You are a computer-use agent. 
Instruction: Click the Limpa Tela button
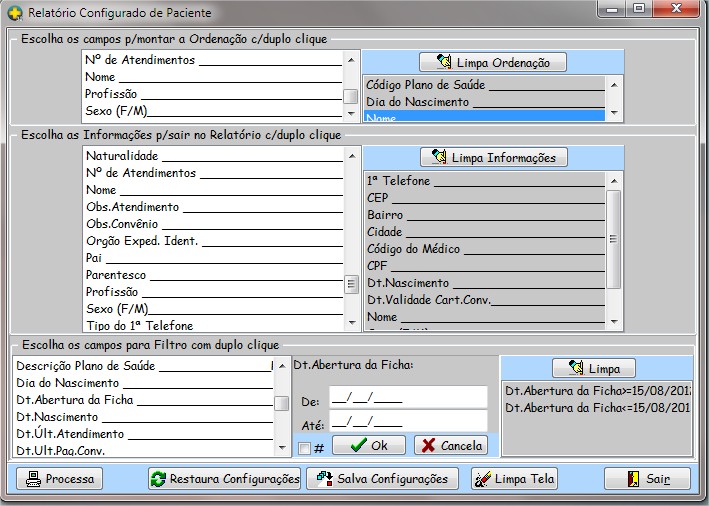click(x=513, y=479)
